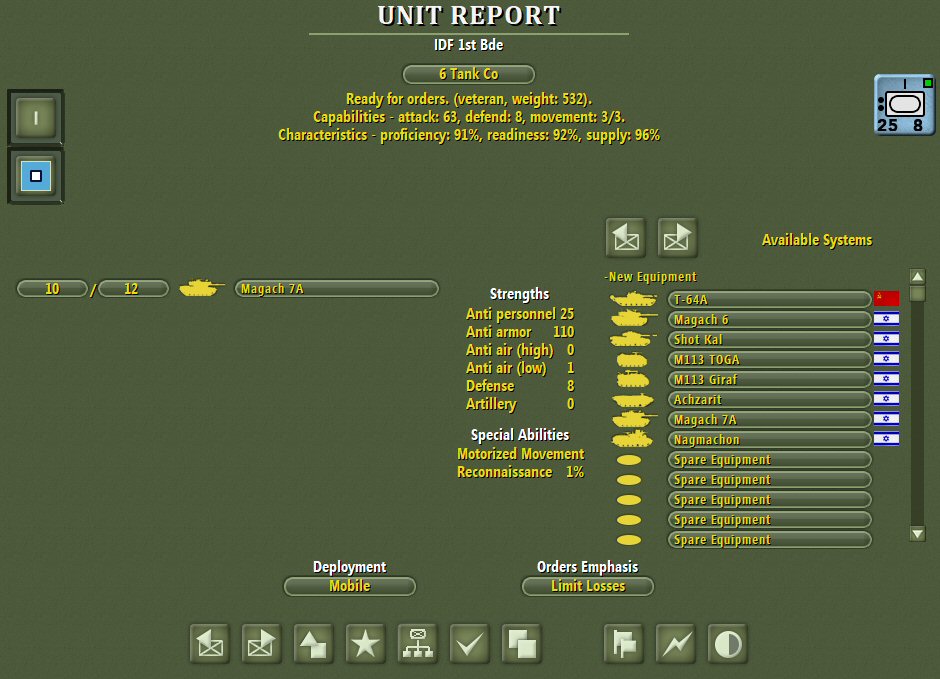Screen dimensions: 940x679
Task: Click the Magach 6 tank silhouette icon
Action: pyautogui.click(x=633, y=319)
